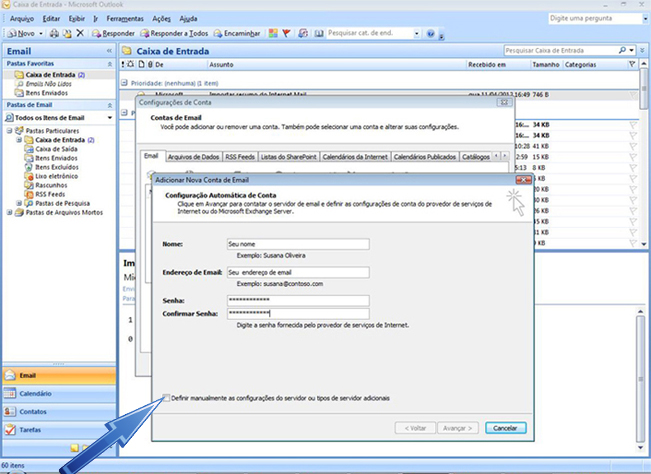Image resolution: width=651 pixels, height=474 pixels.
Task: Click in the Endereço de Email field
Action: click(298, 272)
